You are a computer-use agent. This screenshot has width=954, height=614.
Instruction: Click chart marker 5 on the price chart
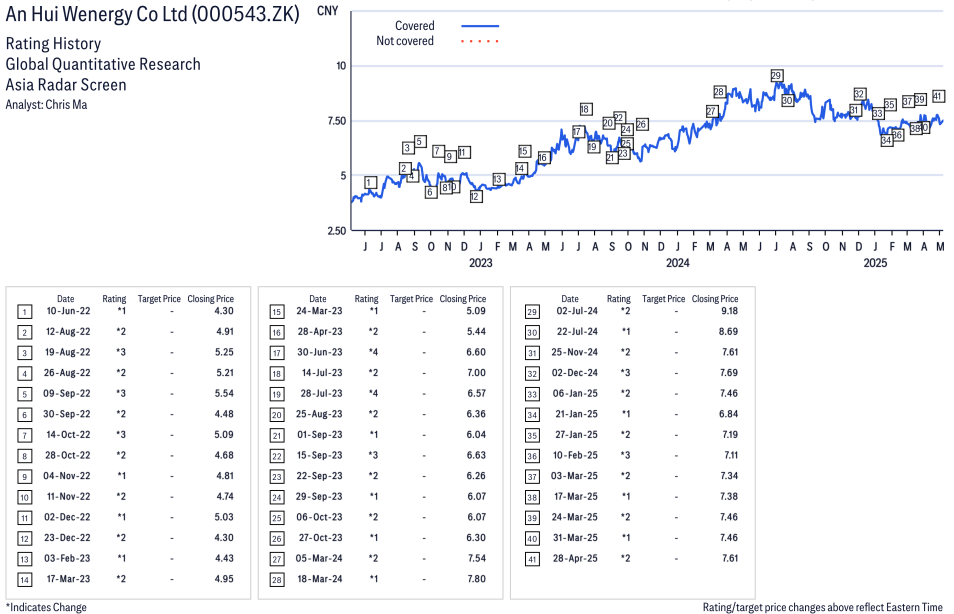click(x=419, y=142)
